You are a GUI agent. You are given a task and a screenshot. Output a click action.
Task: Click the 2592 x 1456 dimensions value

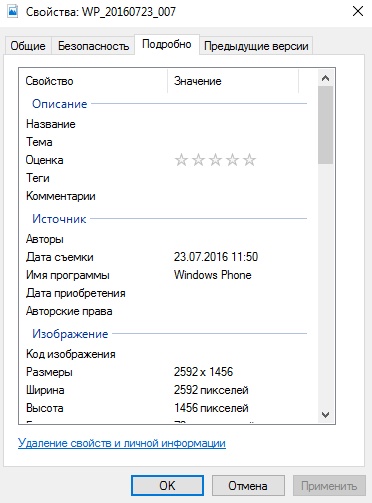click(x=203, y=372)
